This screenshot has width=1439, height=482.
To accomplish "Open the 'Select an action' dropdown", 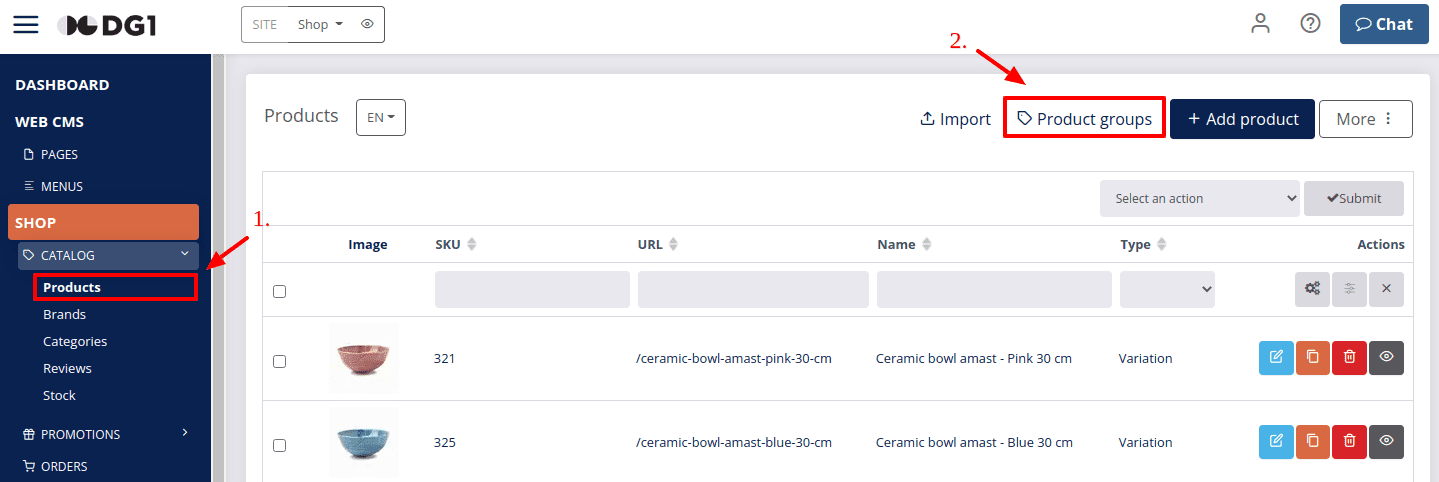I will 1200,198.
